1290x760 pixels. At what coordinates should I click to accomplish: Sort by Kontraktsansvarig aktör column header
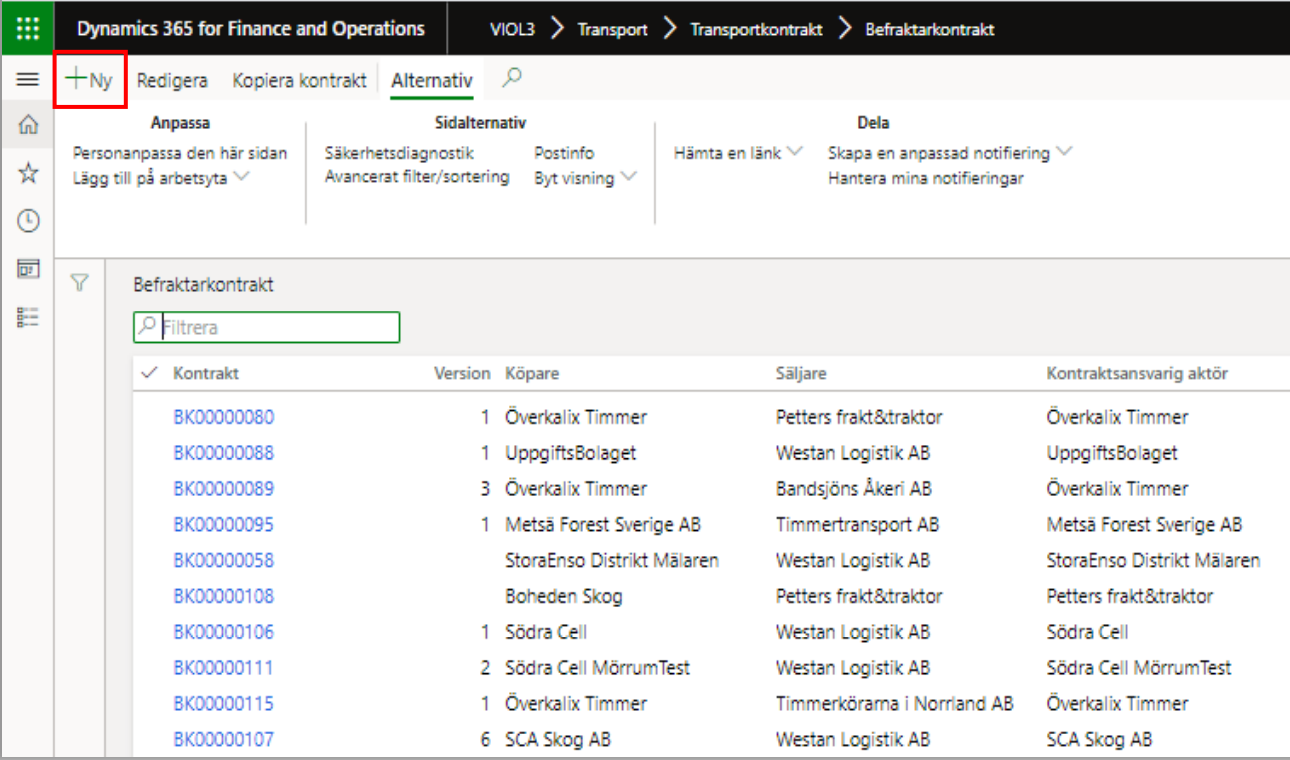coord(1137,373)
